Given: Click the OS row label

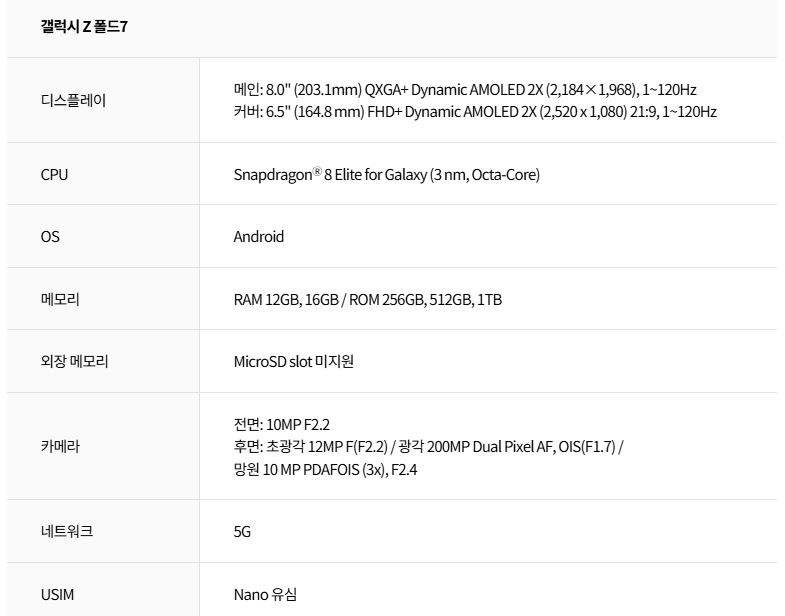Looking at the screenshot, I should (x=50, y=237).
